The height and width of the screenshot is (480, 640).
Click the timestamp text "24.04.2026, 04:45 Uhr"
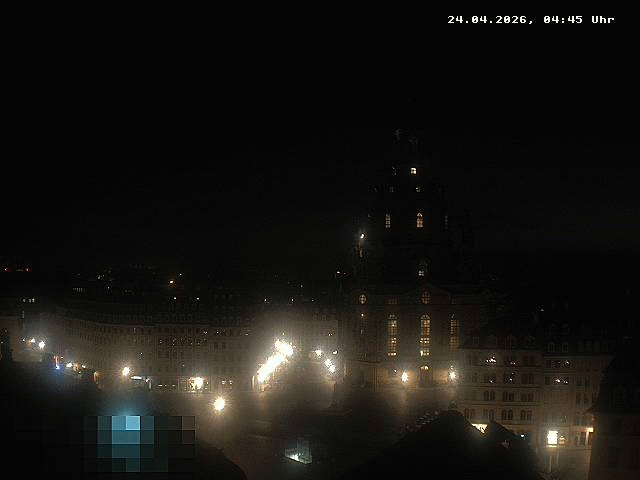click(531, 20)
